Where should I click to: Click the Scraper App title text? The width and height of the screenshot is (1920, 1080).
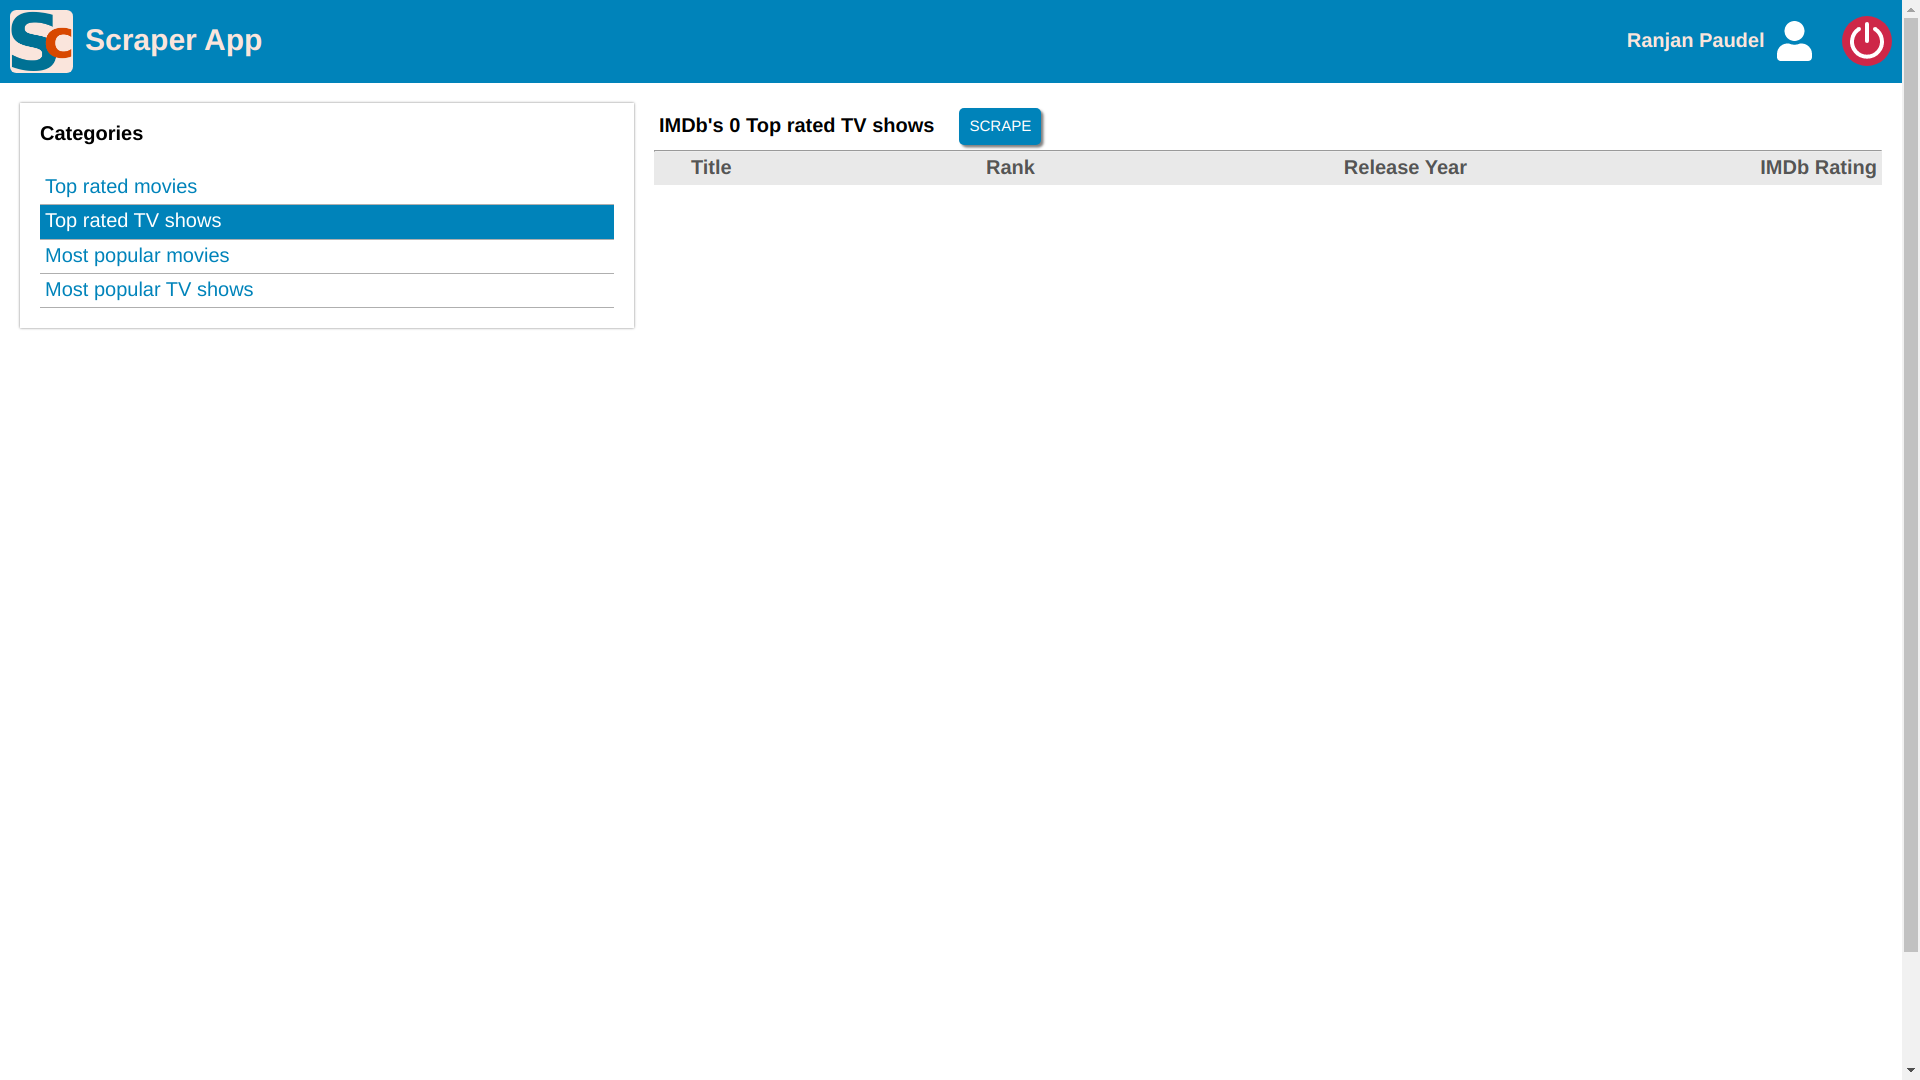coord(173,40)
